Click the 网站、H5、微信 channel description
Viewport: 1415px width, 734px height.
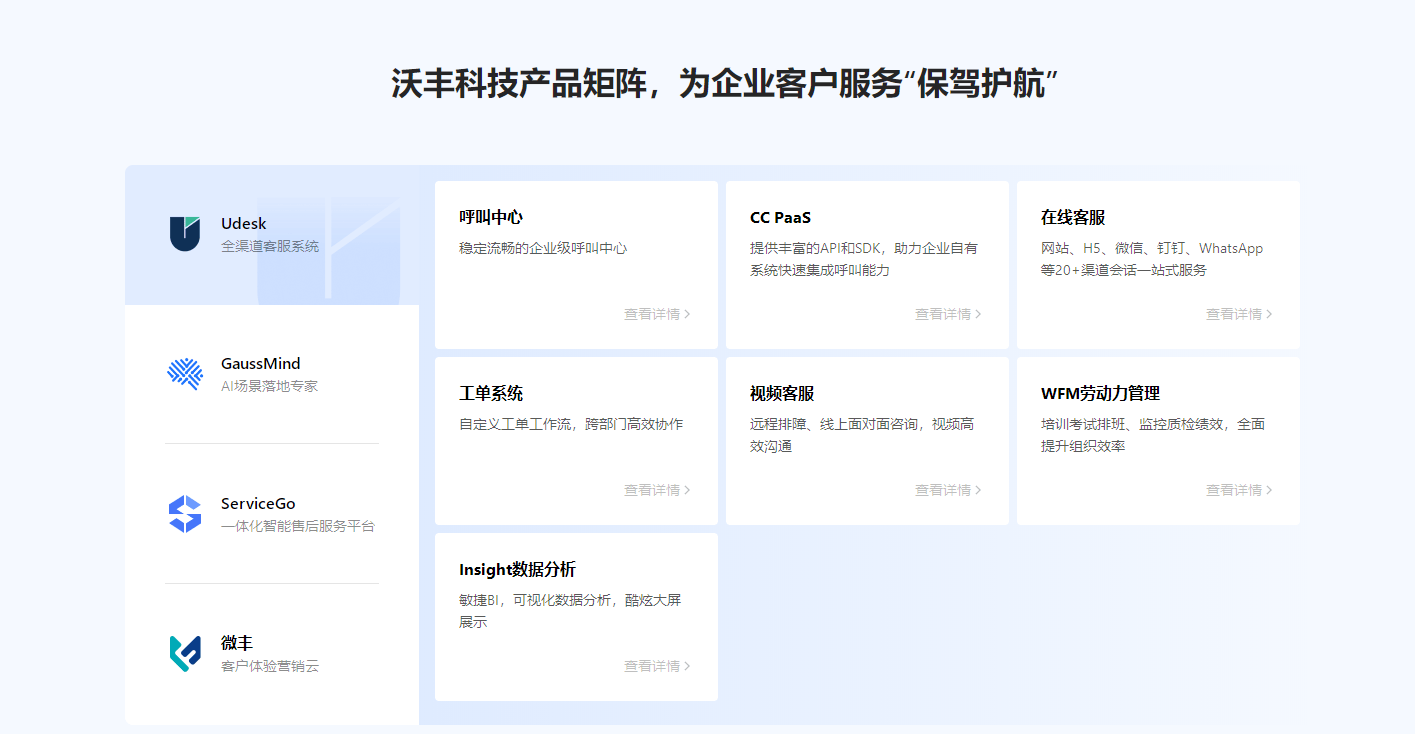pyautogui.click(x=1152, y=259)
